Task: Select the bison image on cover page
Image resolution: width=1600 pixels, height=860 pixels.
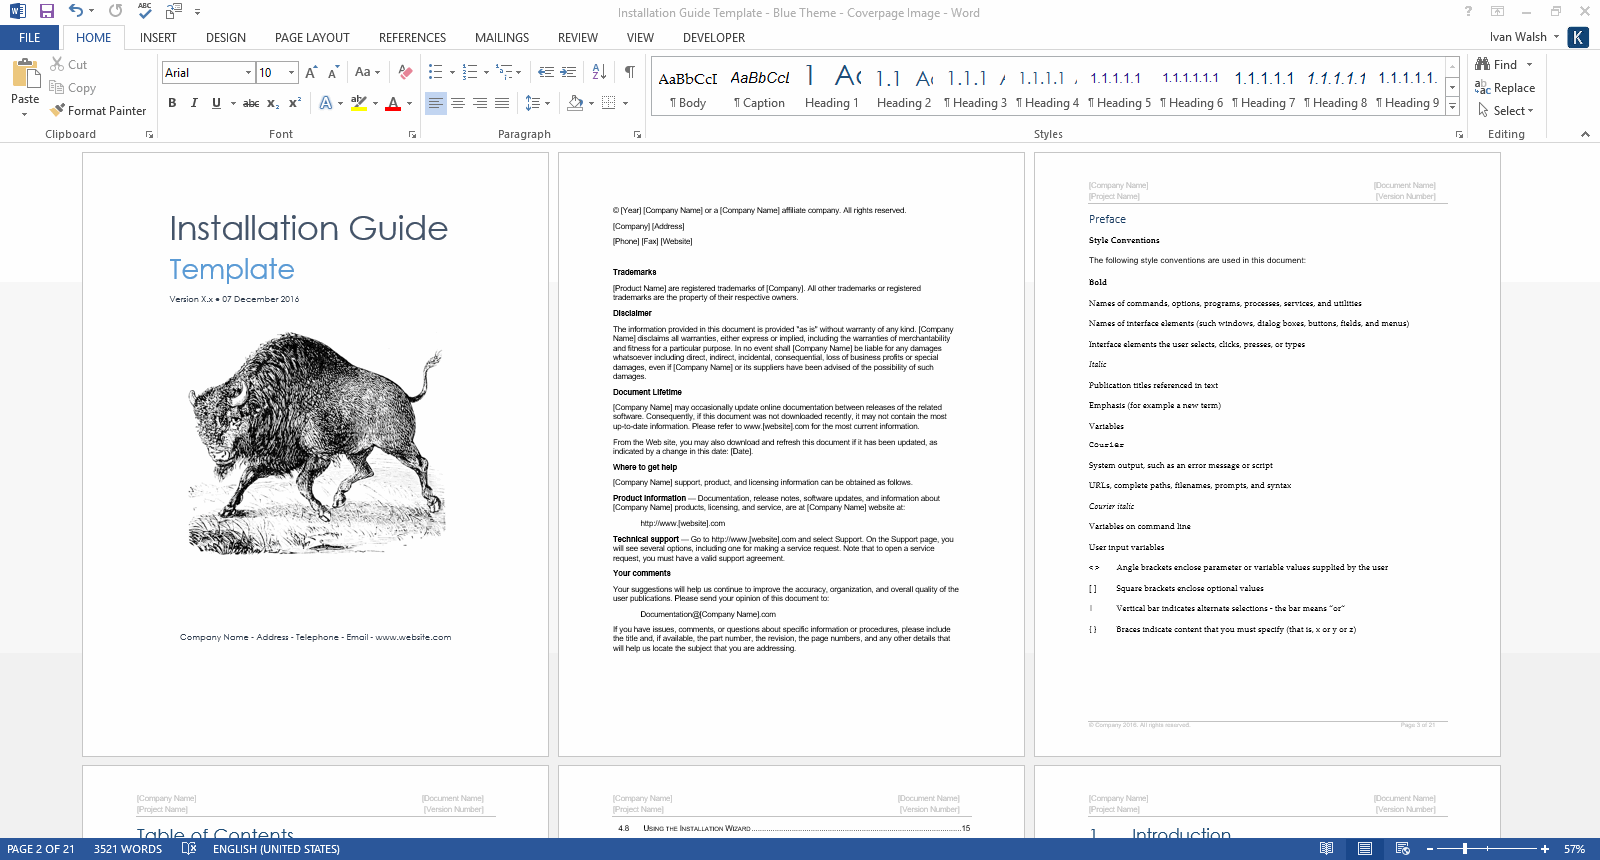Action: tap(316, 444)
